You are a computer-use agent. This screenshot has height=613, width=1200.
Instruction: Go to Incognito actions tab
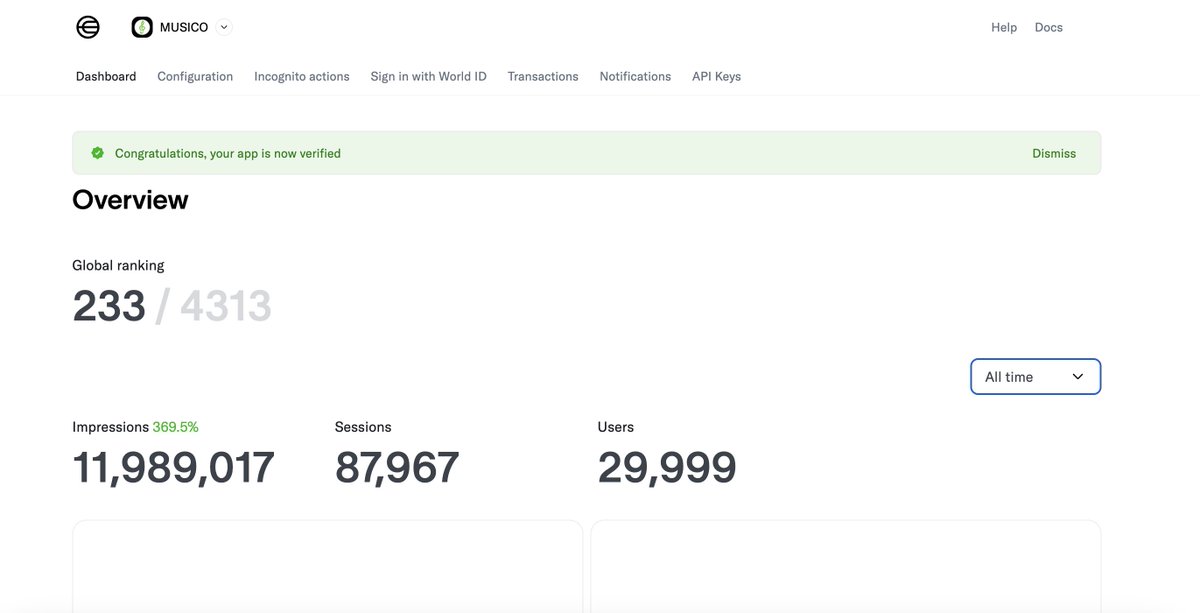pos(302,76)
